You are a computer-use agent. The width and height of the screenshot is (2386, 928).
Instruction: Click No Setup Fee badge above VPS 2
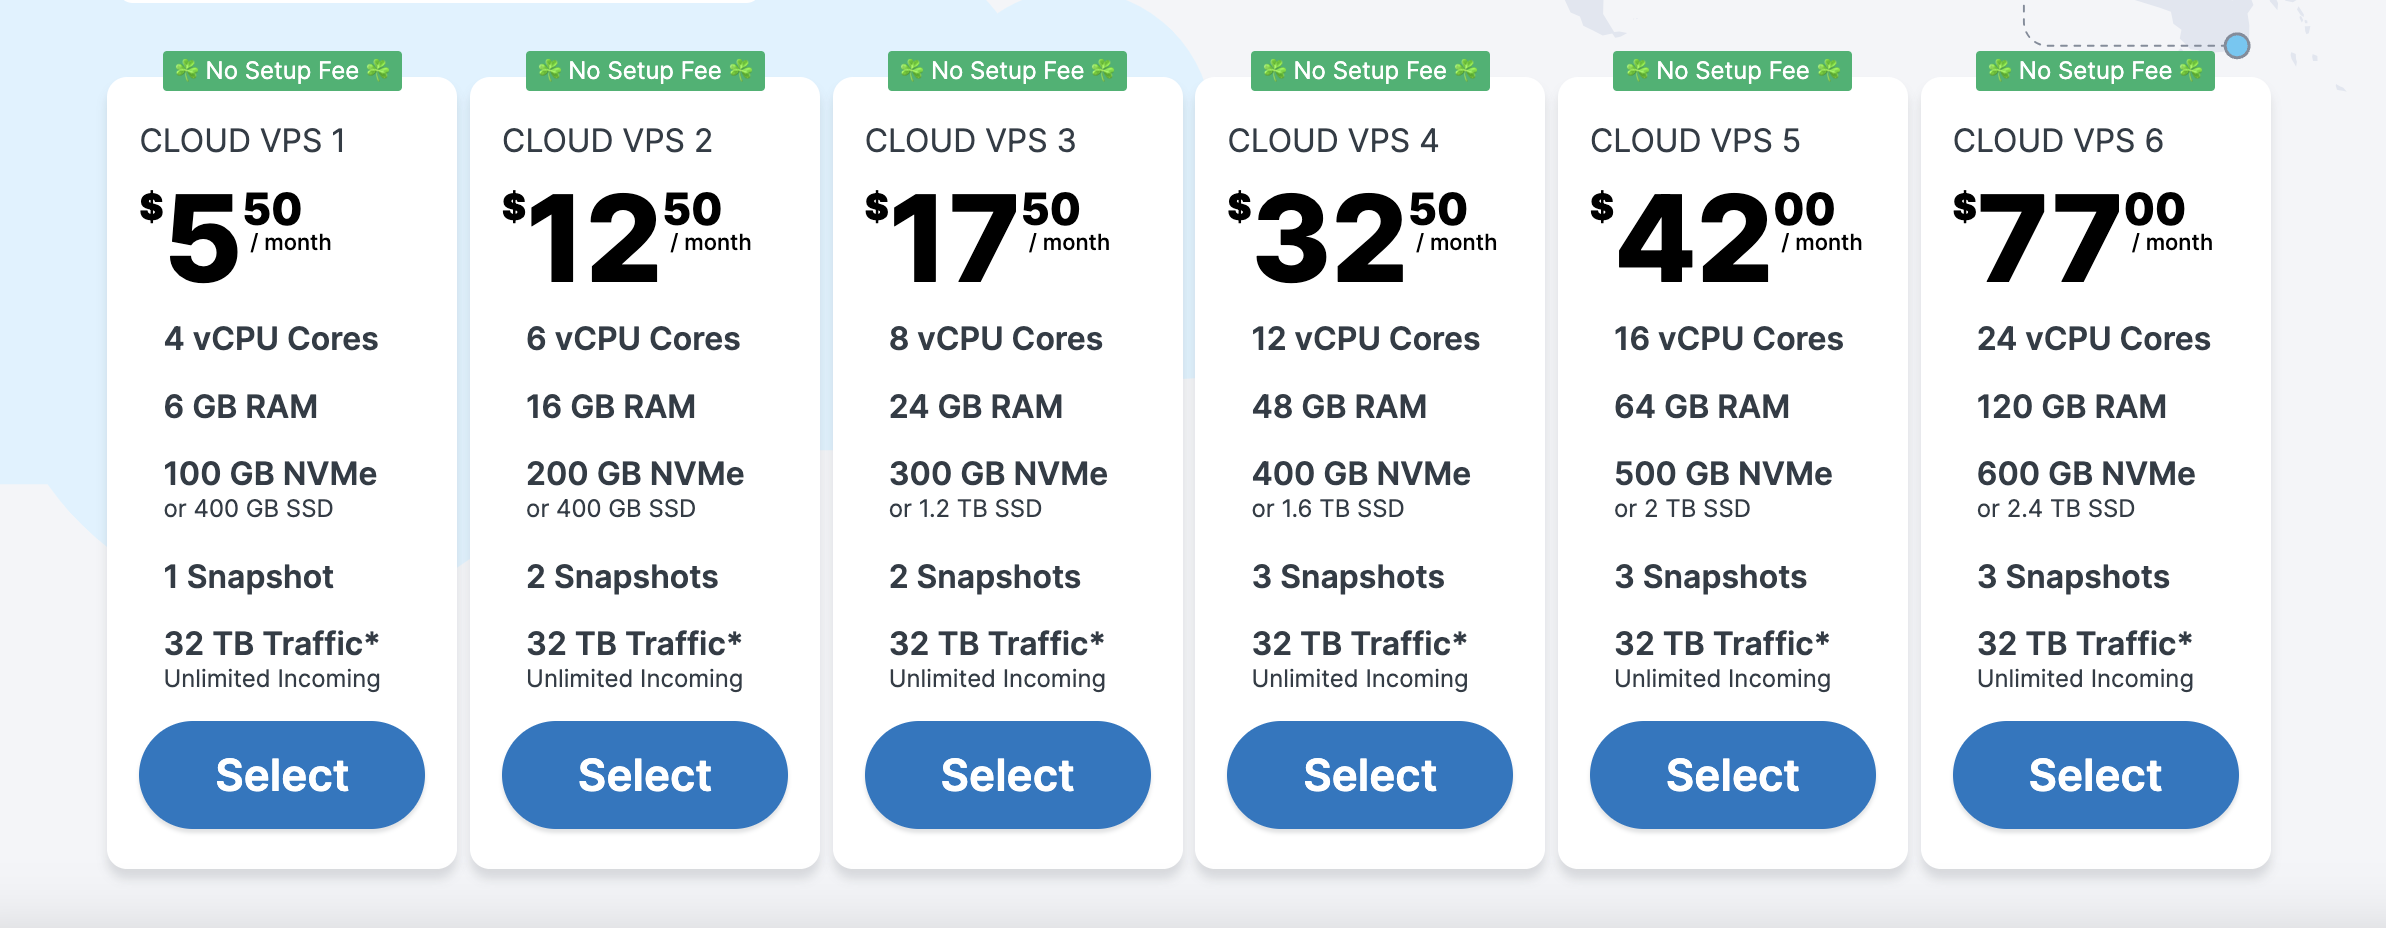coord(645,71)
